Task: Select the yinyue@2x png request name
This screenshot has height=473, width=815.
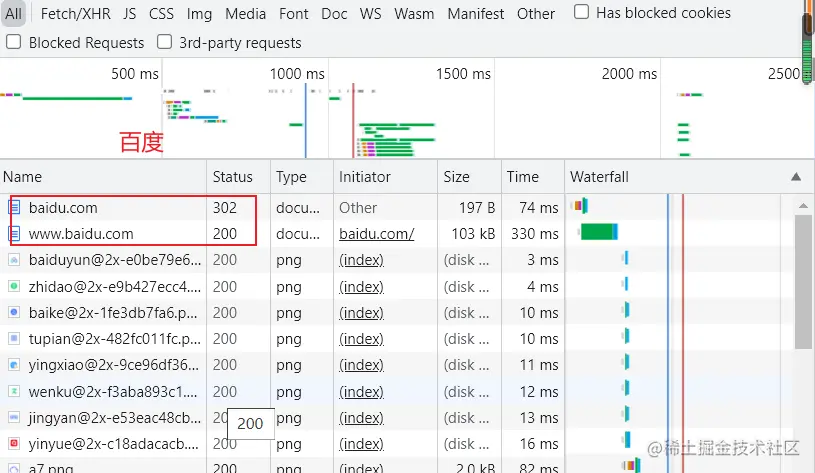Action: [114, 444]
